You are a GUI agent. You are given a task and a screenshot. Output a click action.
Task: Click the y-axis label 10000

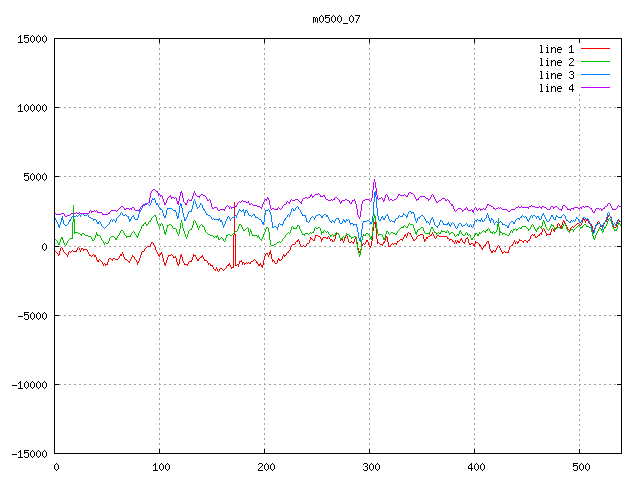coord(32,108)
